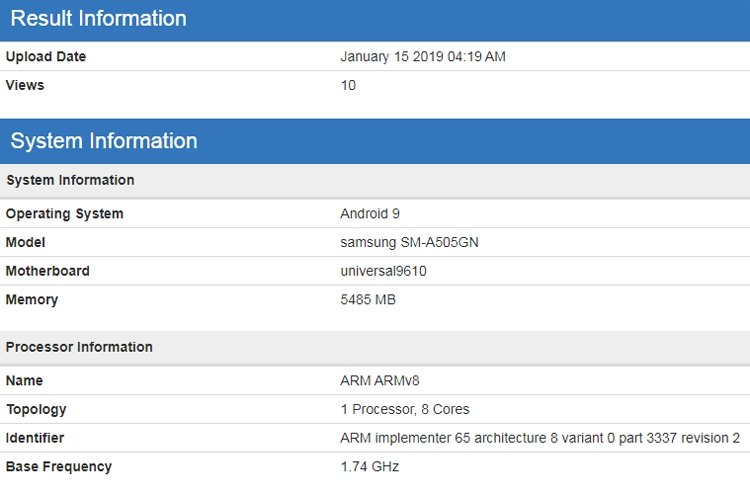Viewport: 750px width, 495px height.
Task: Click the universal9610 motherboard value
Action: point(383,271)
